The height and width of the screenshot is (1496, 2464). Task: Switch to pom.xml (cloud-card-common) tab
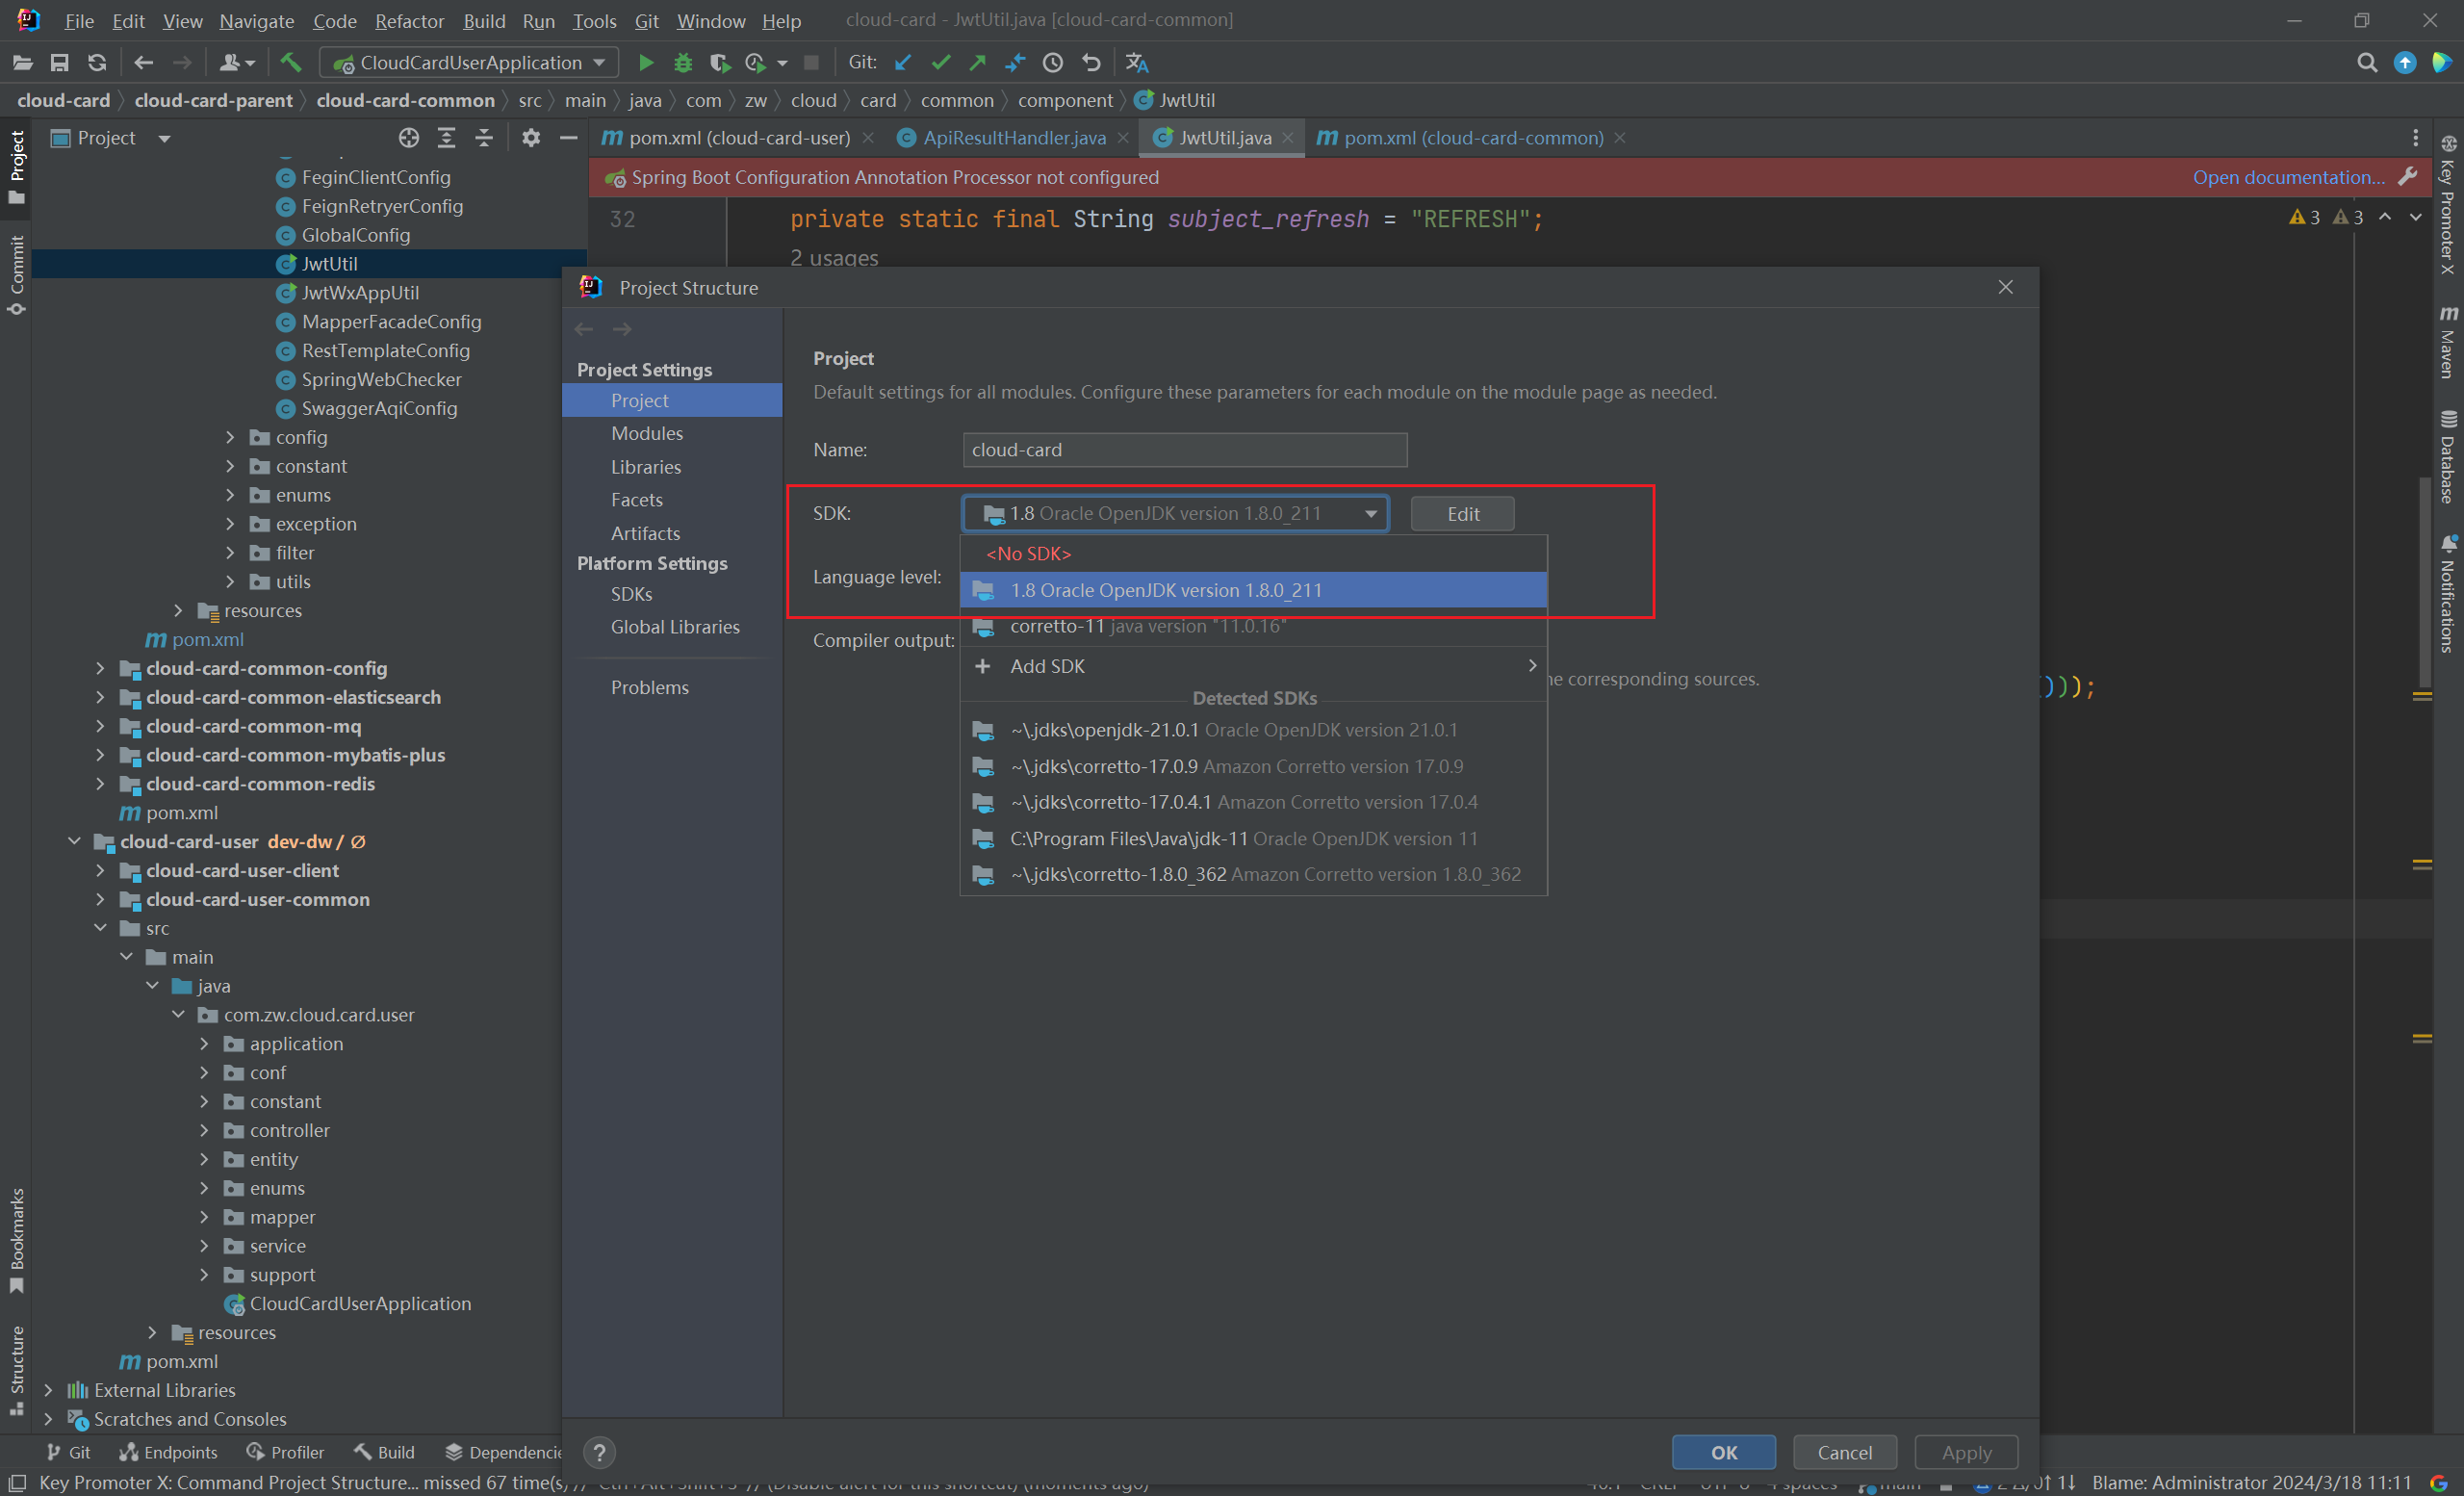coord(1473,138)
